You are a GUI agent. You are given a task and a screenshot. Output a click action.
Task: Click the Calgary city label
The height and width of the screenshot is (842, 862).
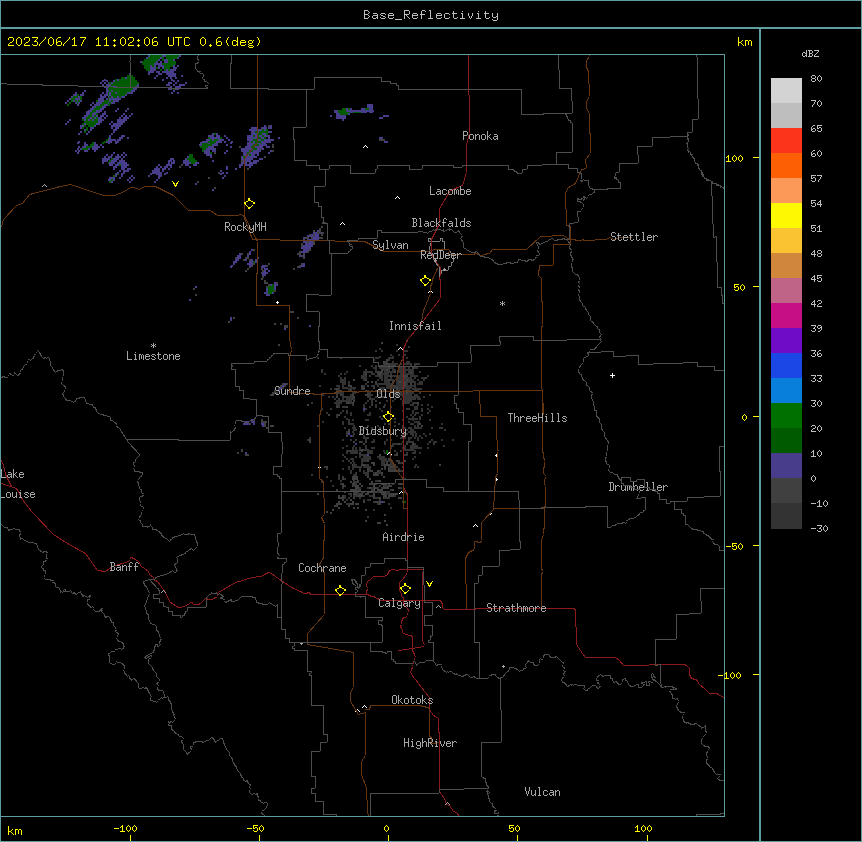click(399, 603)
